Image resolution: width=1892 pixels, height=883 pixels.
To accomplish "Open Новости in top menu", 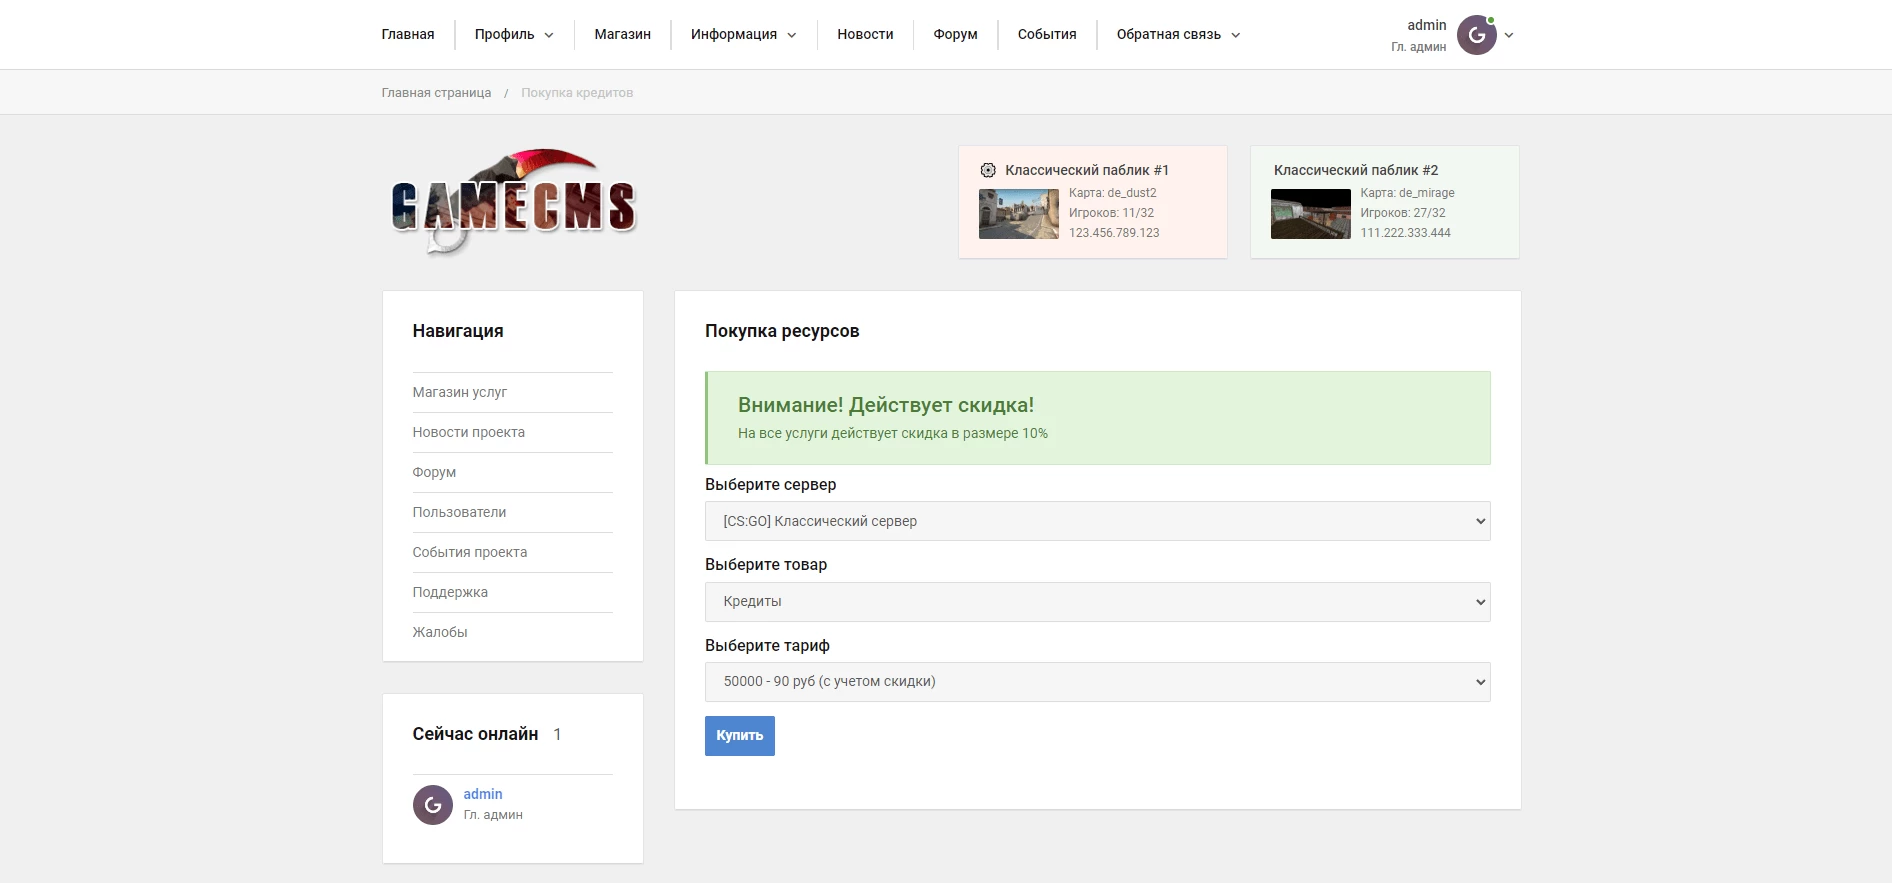I will 865,34.
